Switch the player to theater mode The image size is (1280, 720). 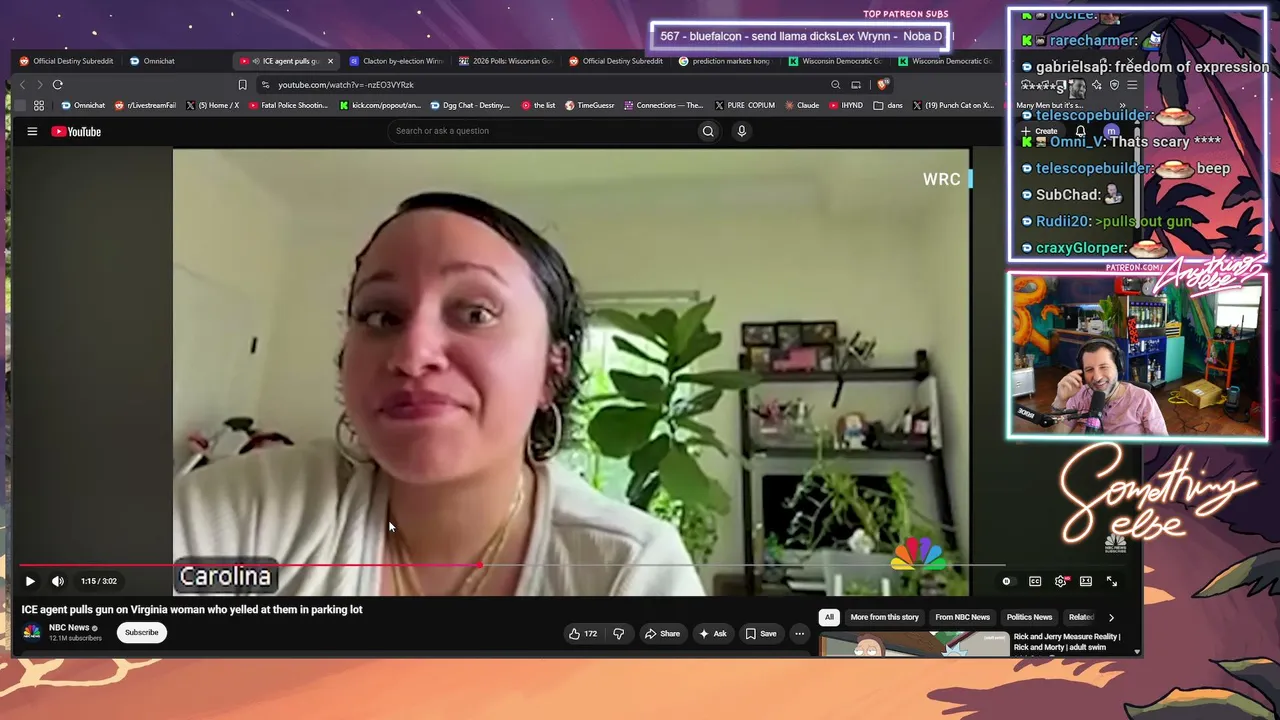(x=1086, y=581)
